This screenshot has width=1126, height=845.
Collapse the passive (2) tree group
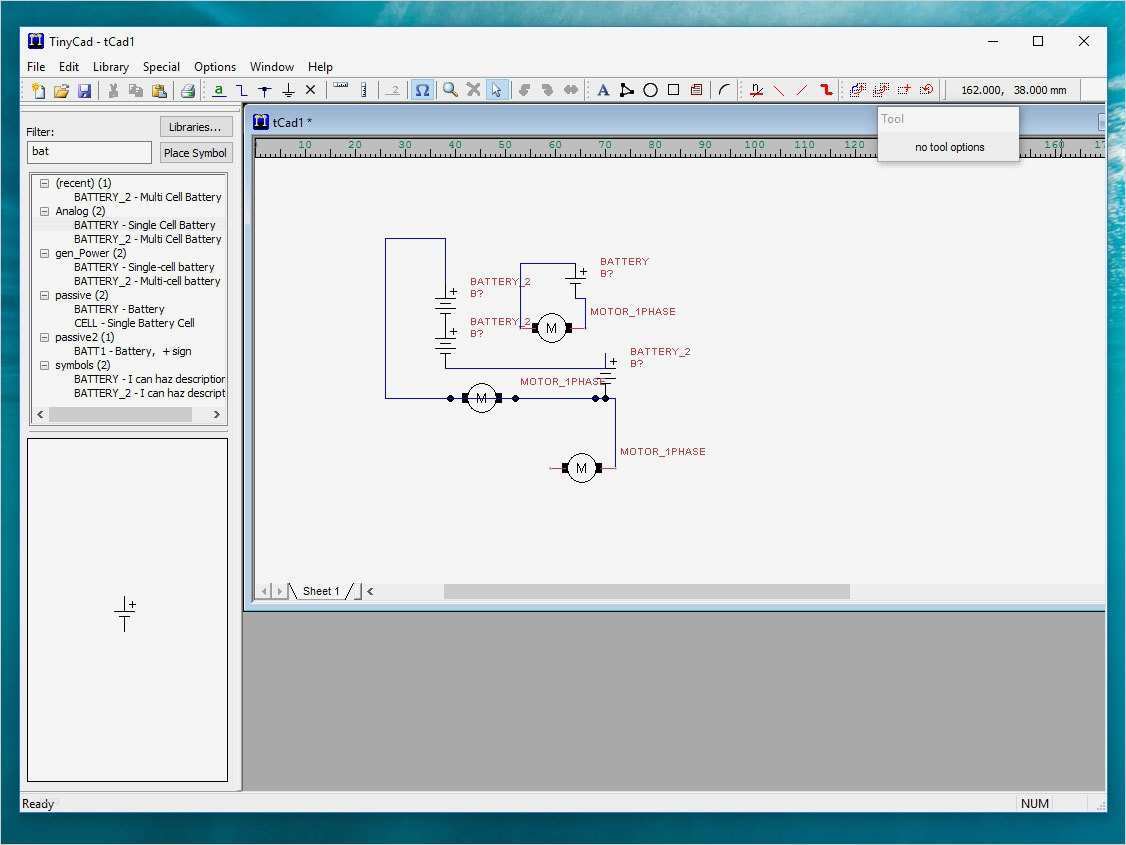coord(45,295)
